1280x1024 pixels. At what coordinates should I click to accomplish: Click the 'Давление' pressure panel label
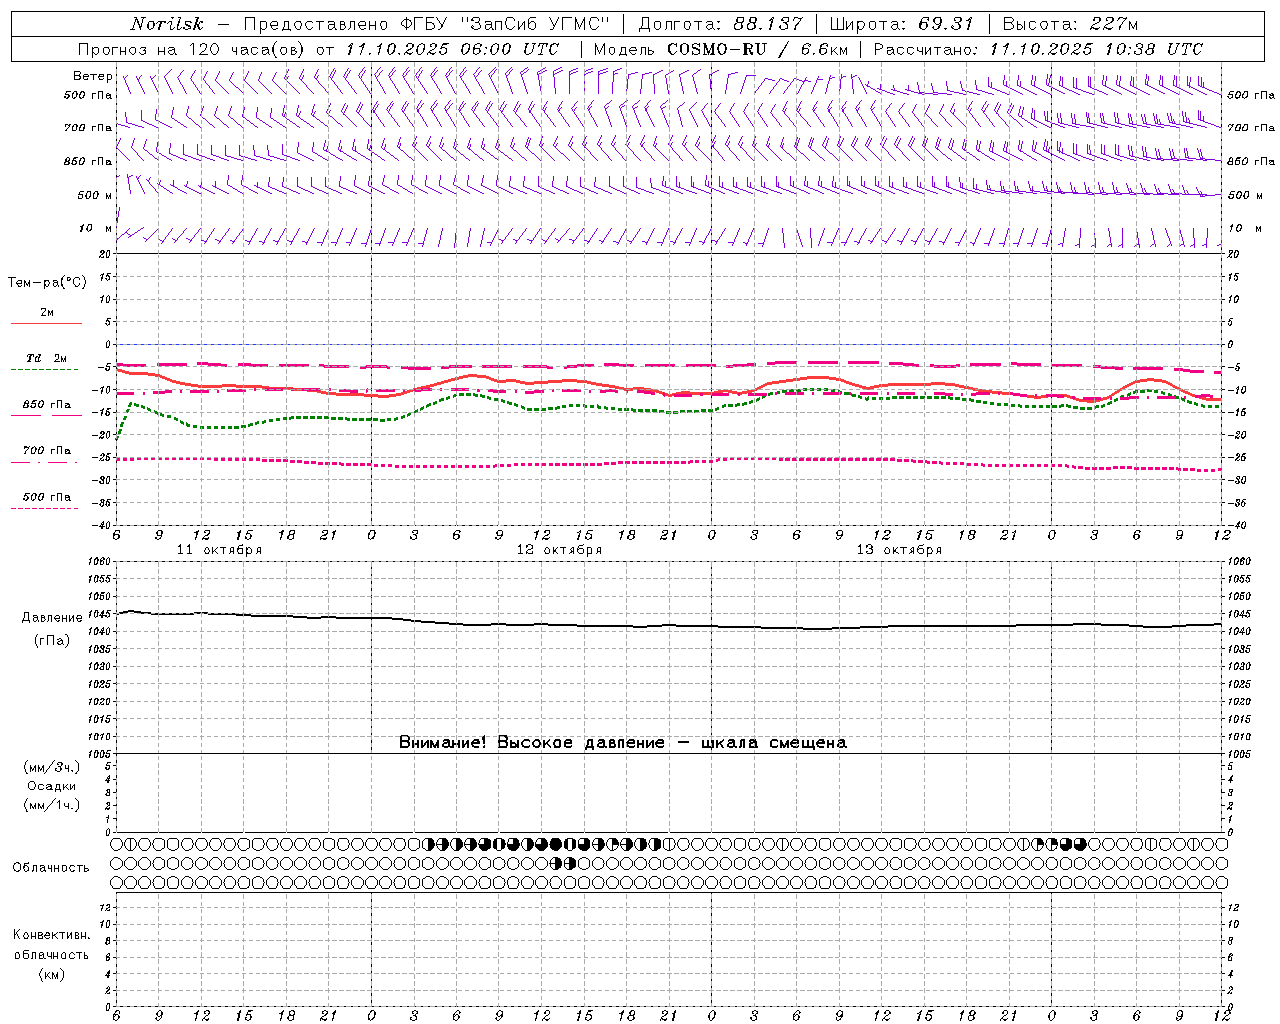(52, 618)
